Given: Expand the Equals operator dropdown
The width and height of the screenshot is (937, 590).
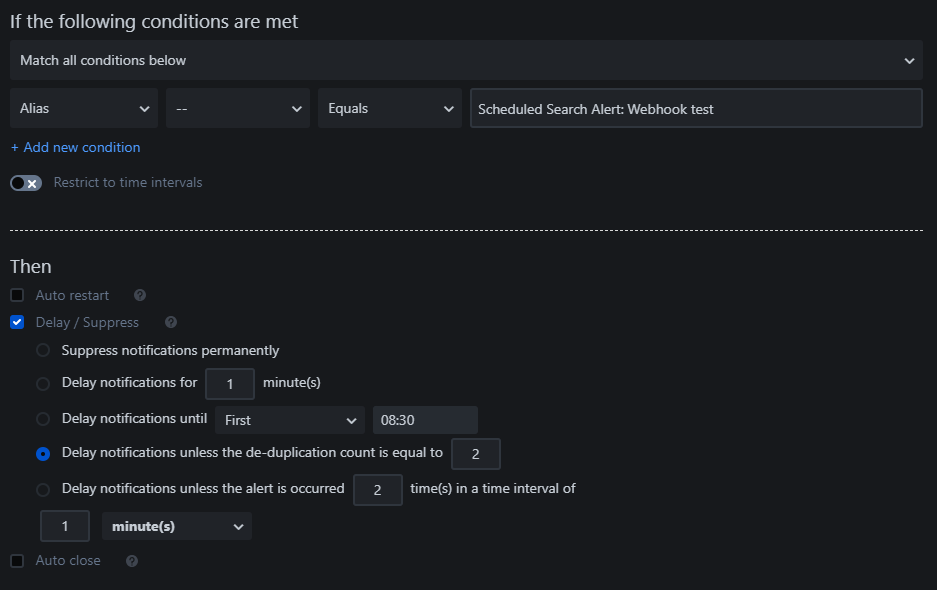Looking at the screenshot, I should [x=390, y=109].
